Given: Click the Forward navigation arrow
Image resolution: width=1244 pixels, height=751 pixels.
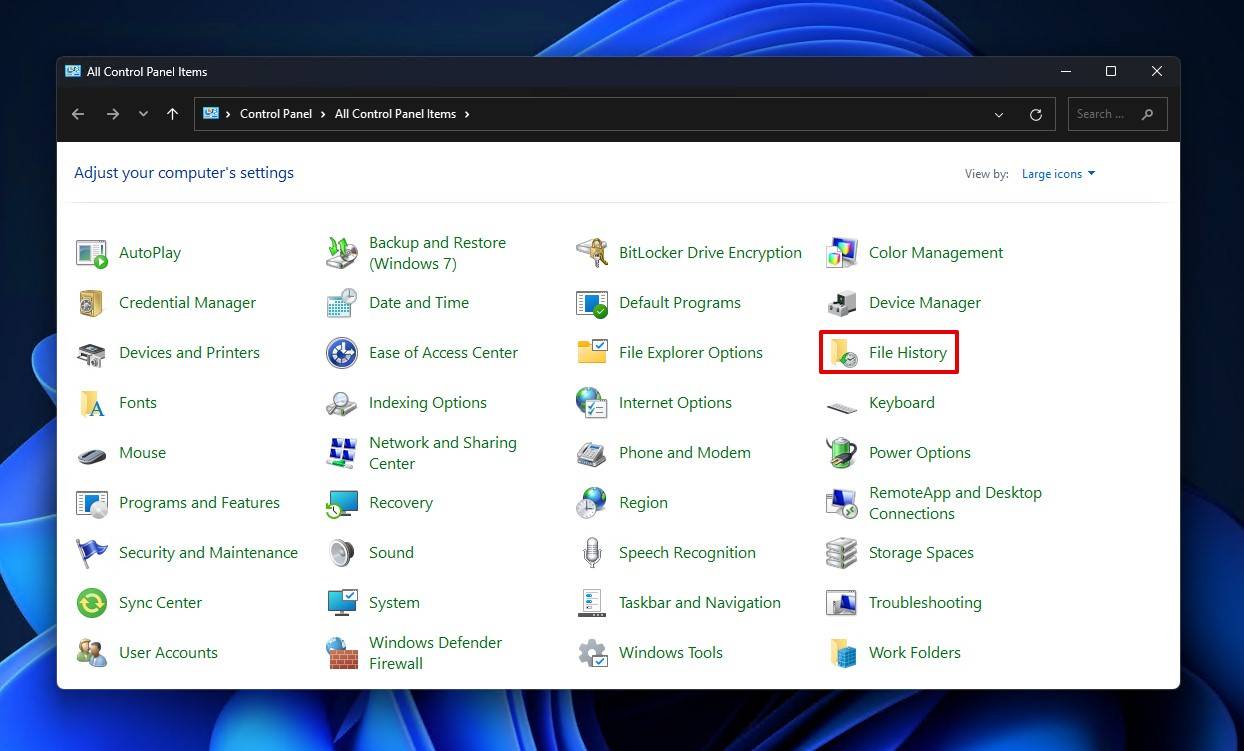Looking at the screenshot, I should point(113,114).
